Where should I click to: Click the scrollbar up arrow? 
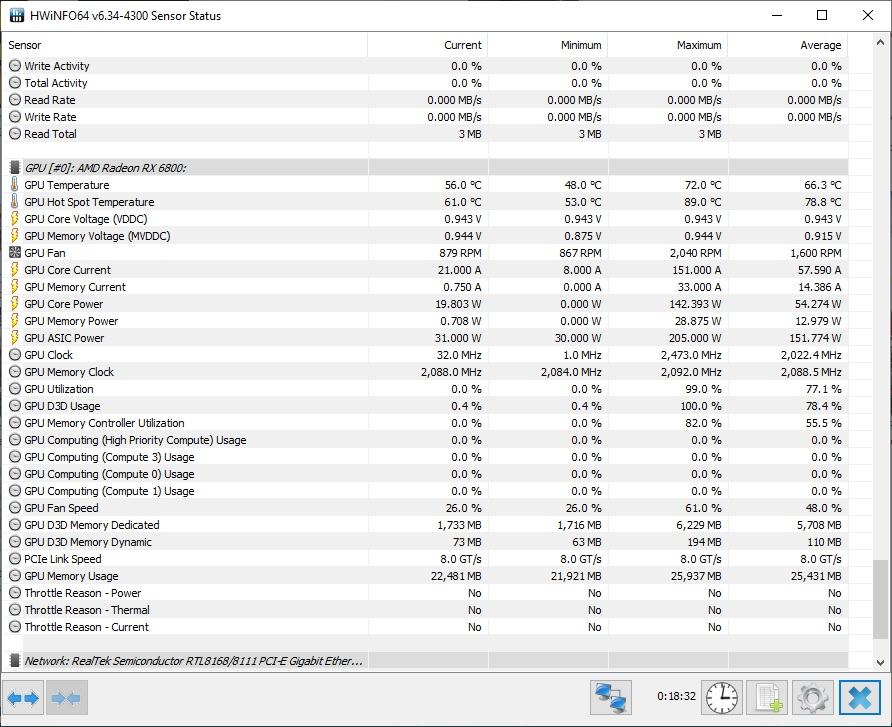click(x=880, y=42)
